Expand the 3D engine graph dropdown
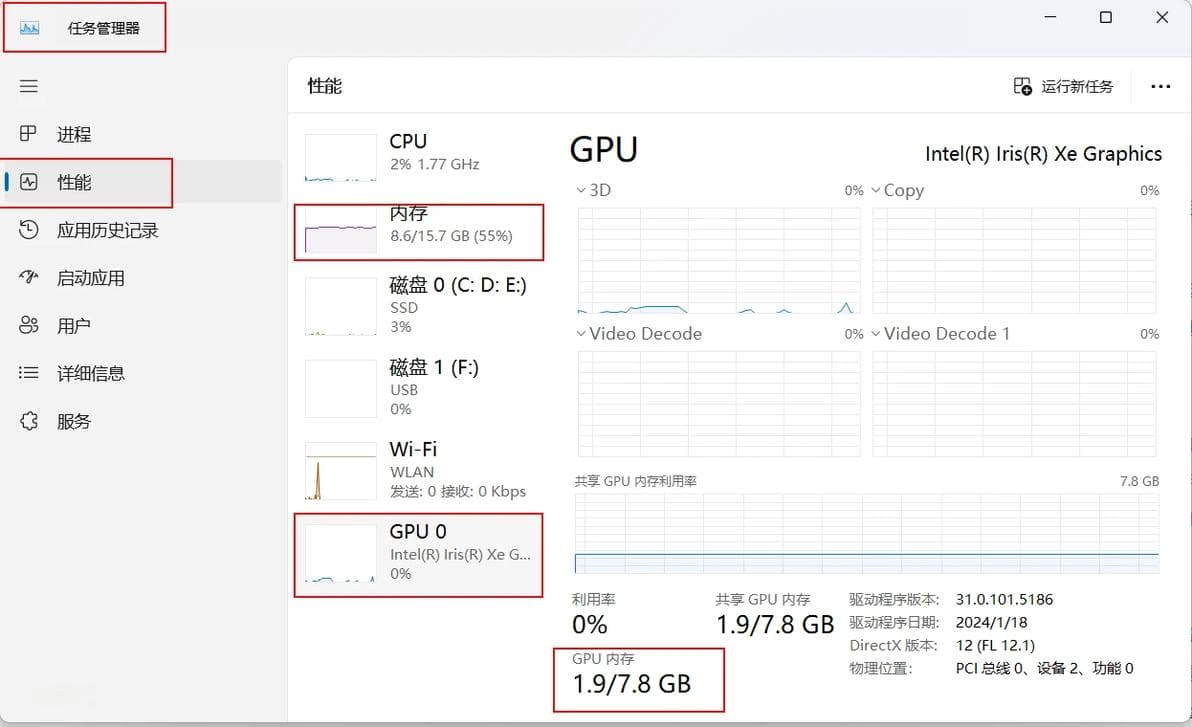The width and height of the screenshot is (1192, 727). [583, 190]
